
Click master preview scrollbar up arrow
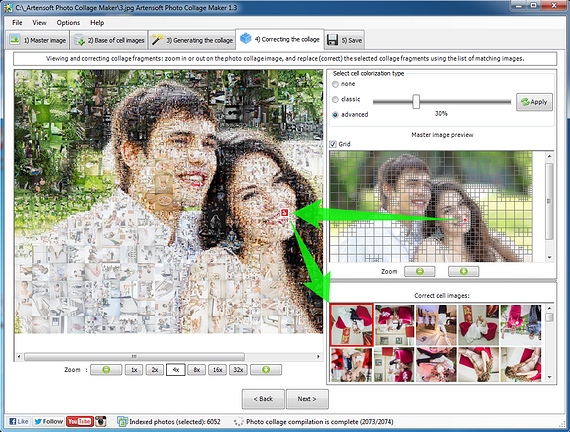tap(549, 156)
